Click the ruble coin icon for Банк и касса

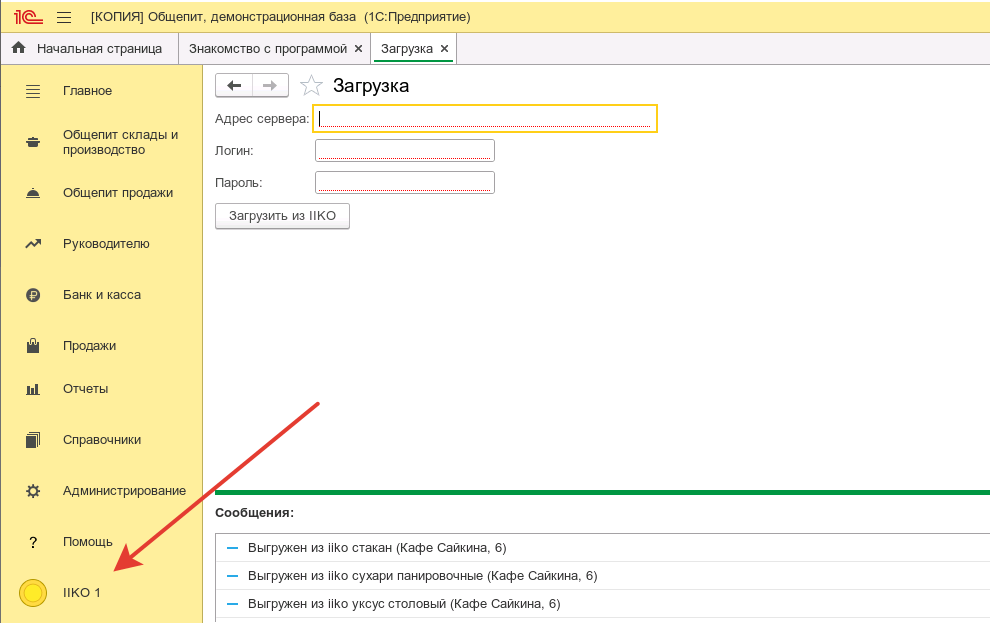[33, 295]
